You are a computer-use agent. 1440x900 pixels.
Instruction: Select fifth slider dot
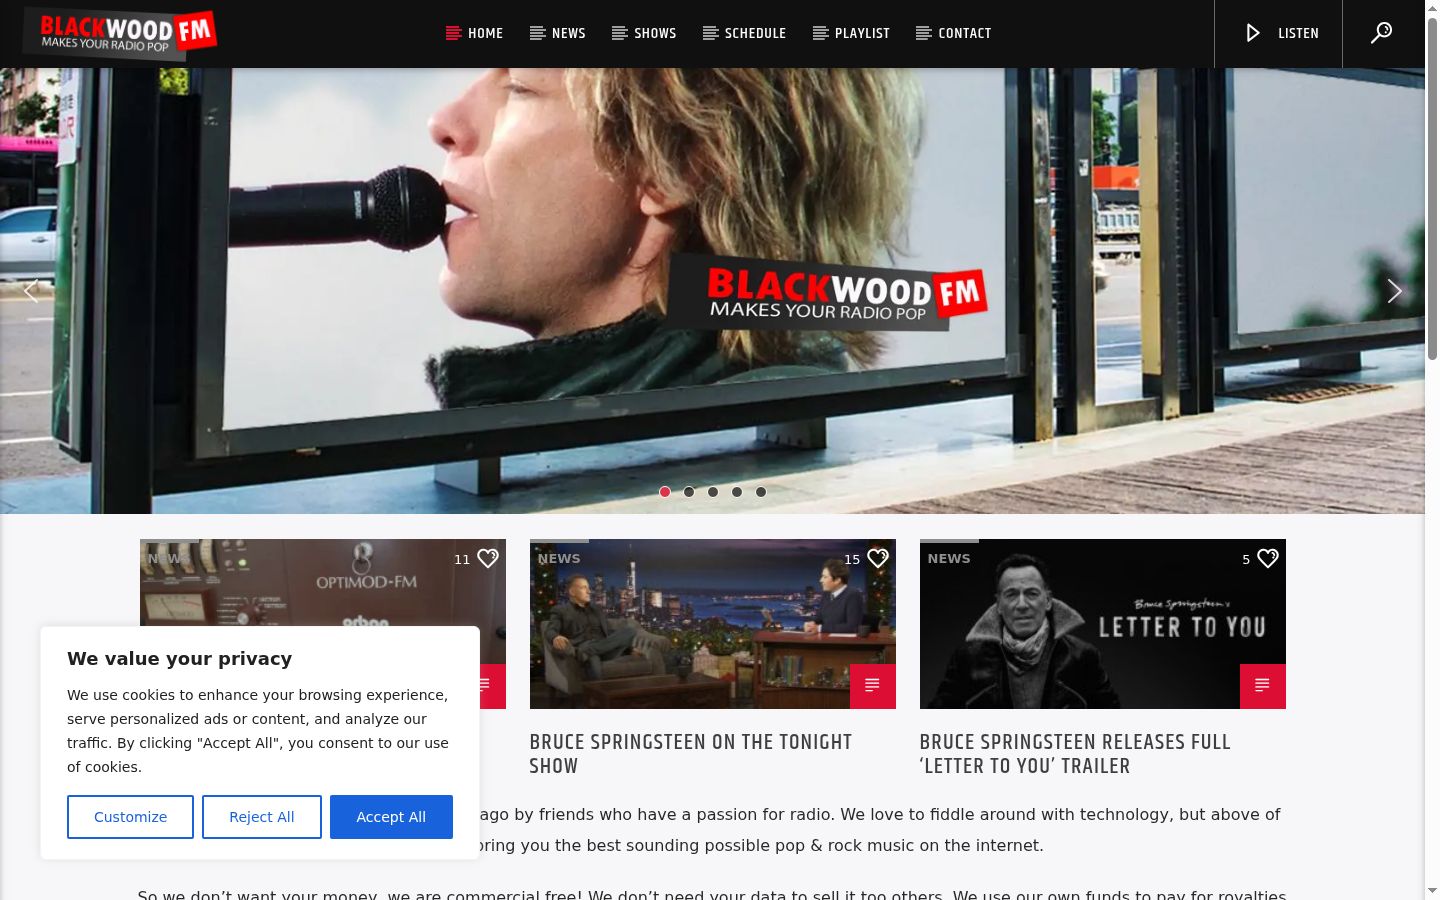pyautogui.click(x=761, y=492)
